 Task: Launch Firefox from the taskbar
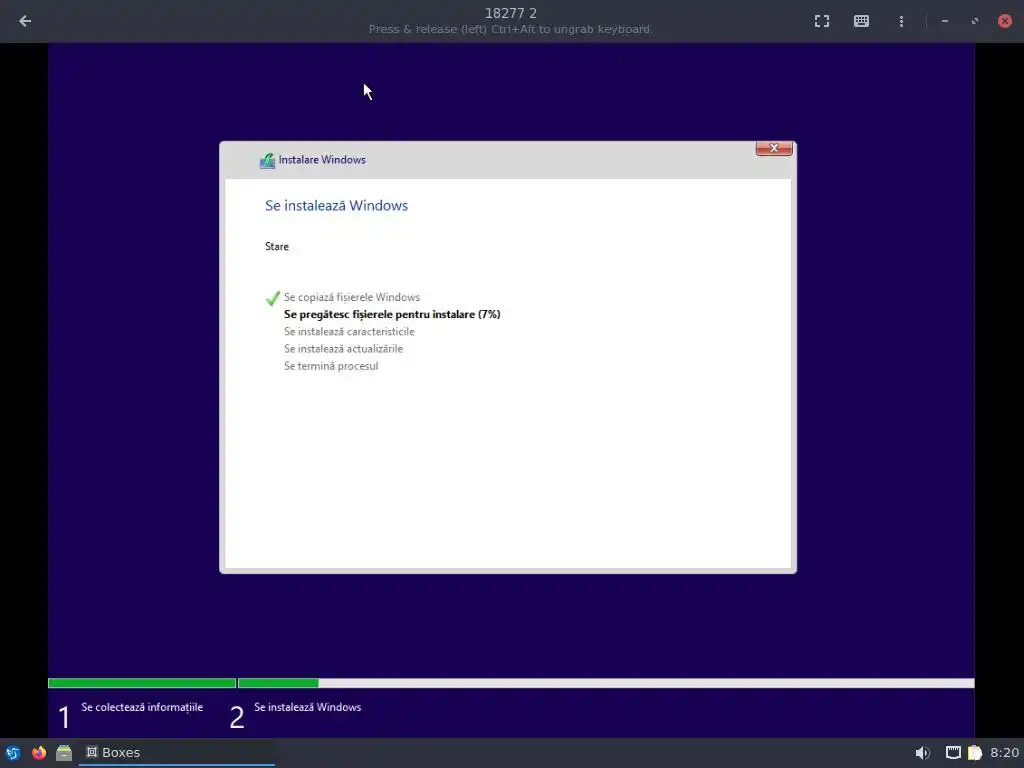coord(39,753)
